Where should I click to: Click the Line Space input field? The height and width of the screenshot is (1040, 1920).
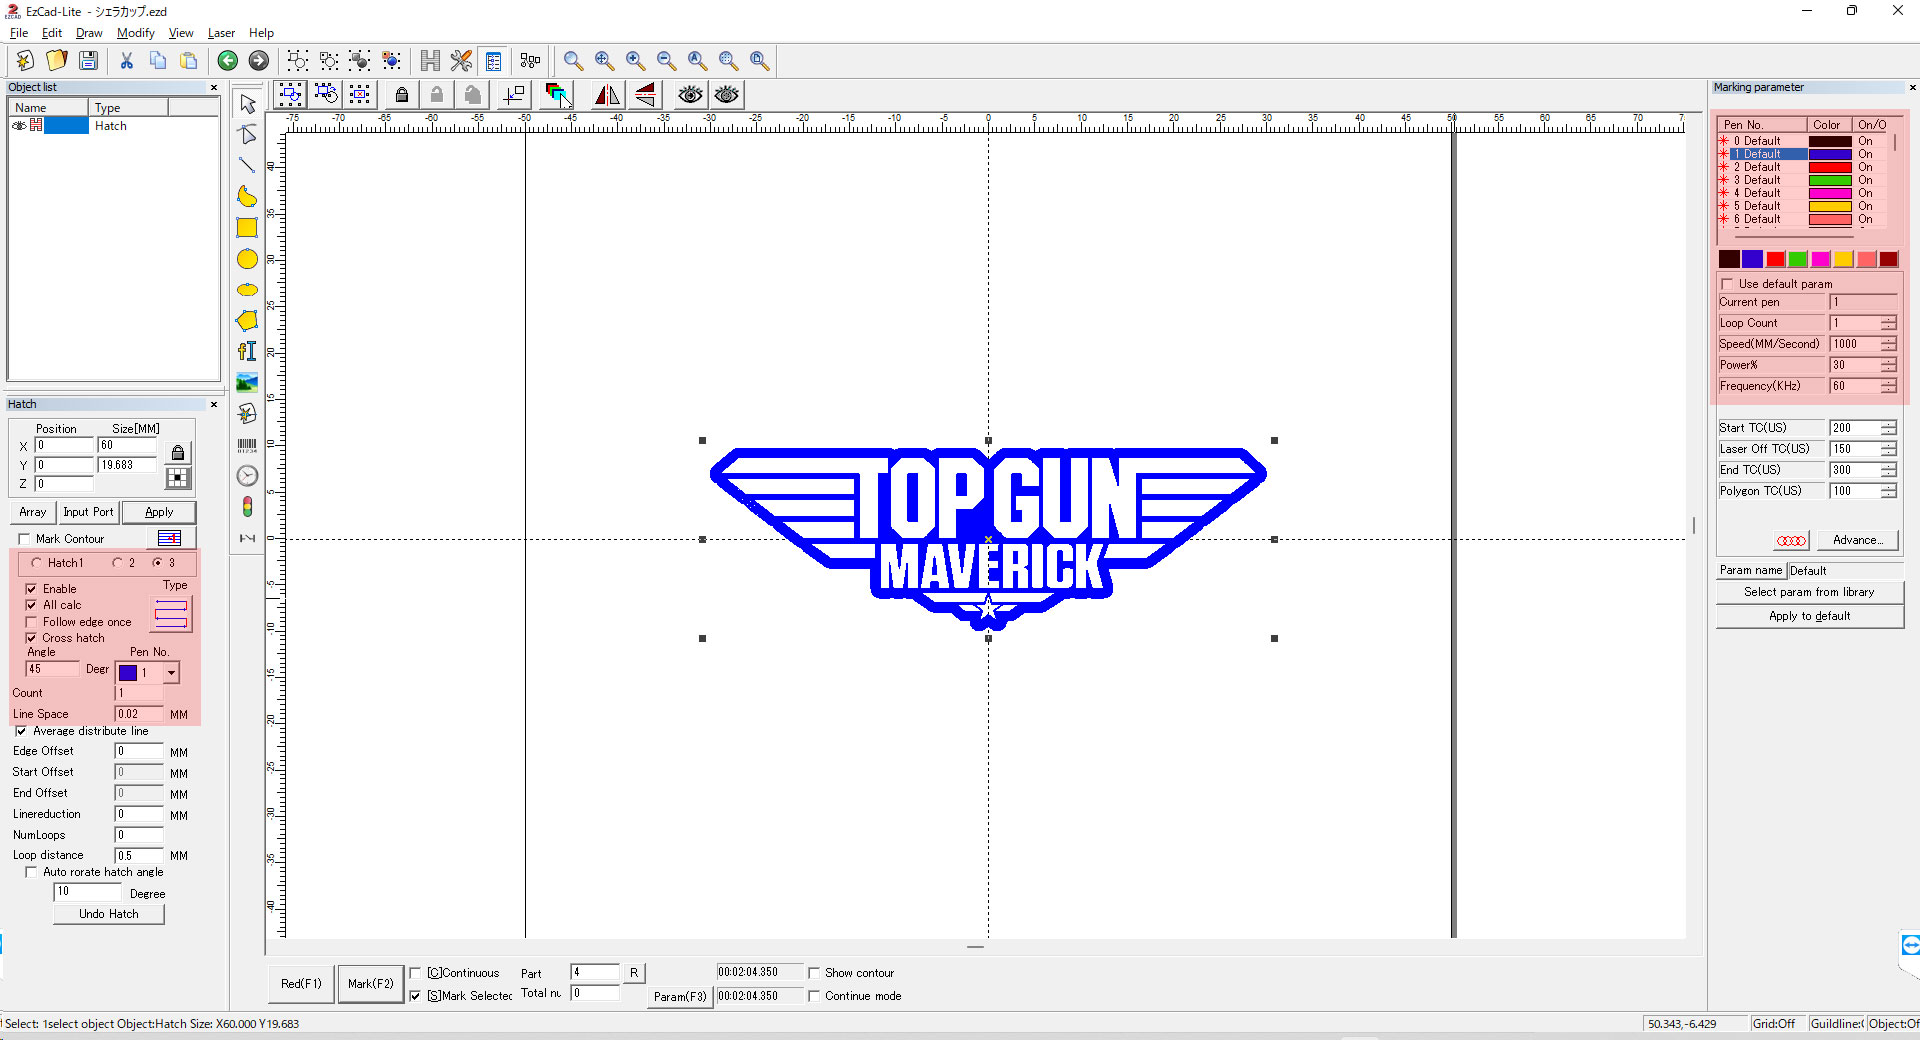[139, 714]
